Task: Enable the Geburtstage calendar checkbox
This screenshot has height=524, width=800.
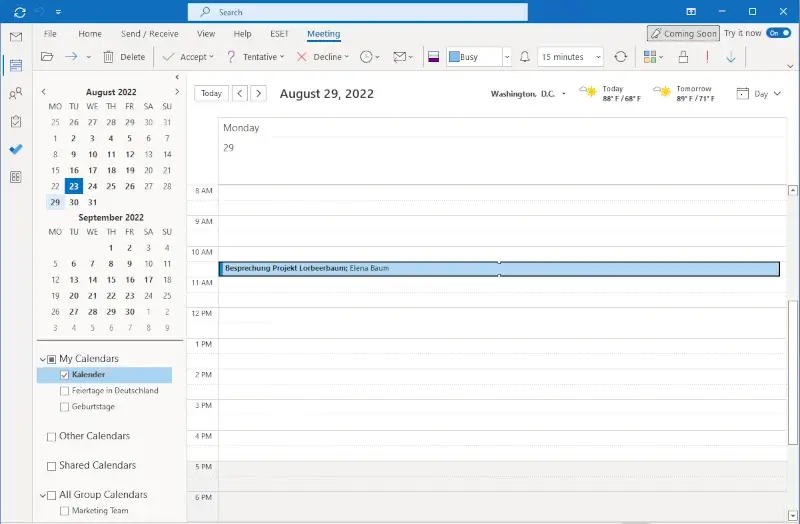Action: click(64, 407)
